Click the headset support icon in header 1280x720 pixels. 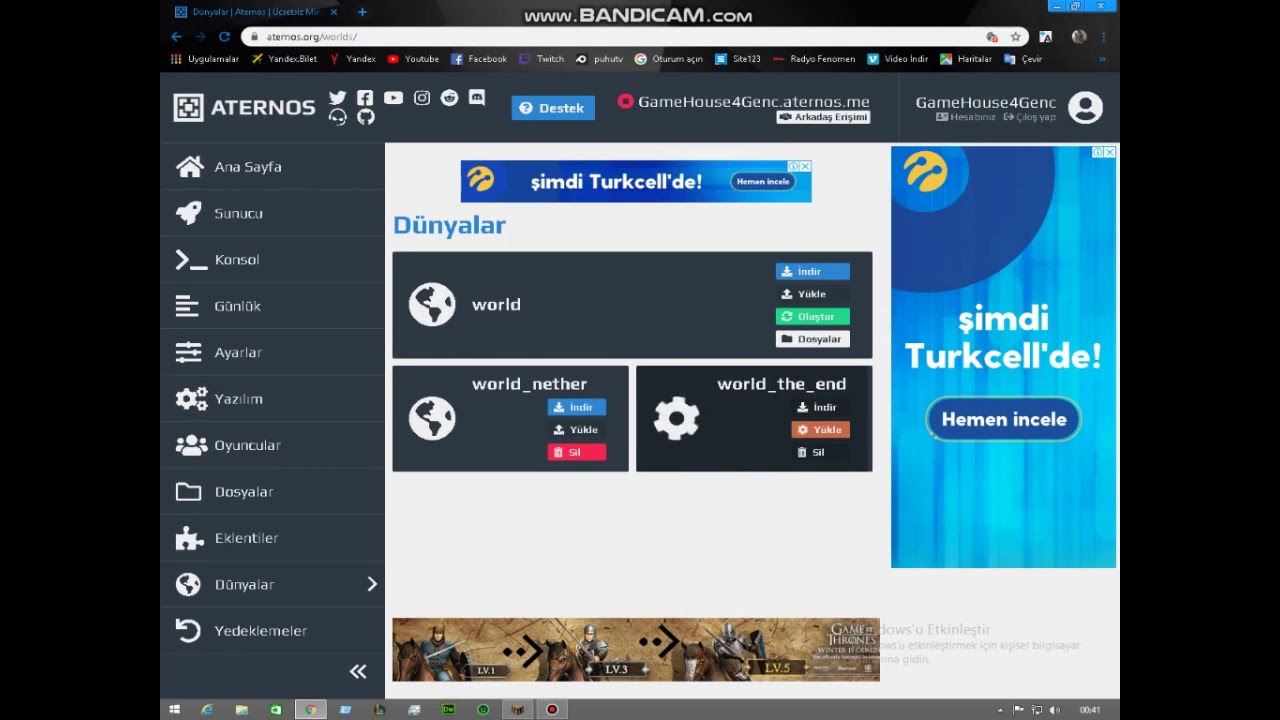pyautogui.click(x=338, y=117)
